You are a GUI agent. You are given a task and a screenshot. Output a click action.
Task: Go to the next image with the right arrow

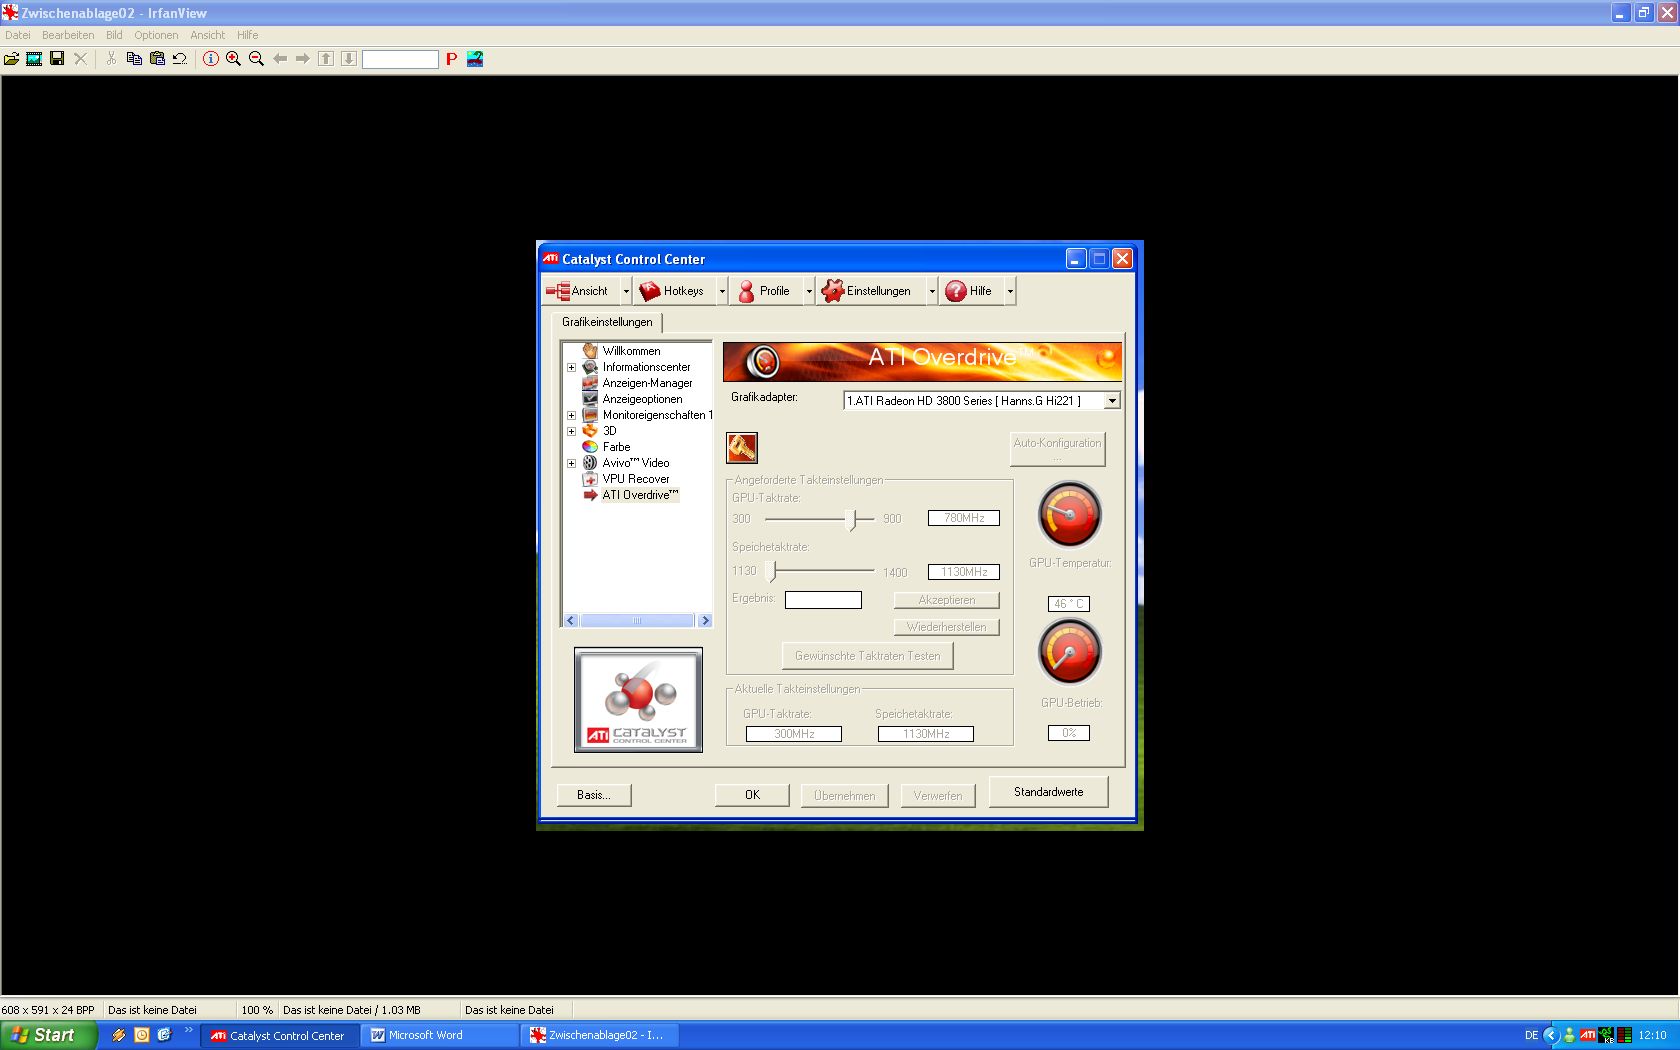click(x=303, y=59)
